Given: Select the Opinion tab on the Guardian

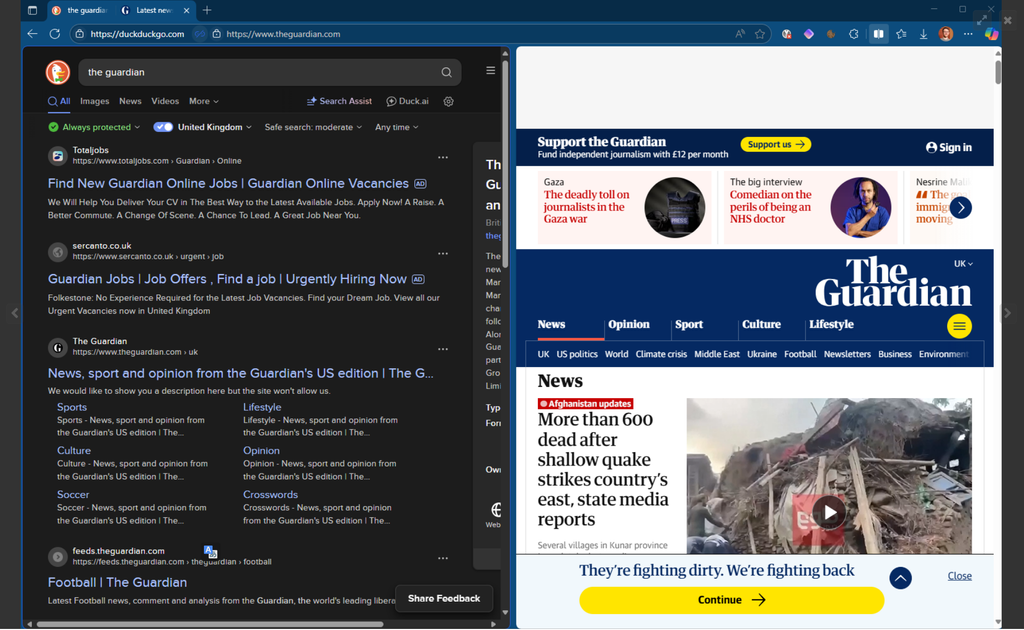Looking at the screenshot, I should point(628,324).
